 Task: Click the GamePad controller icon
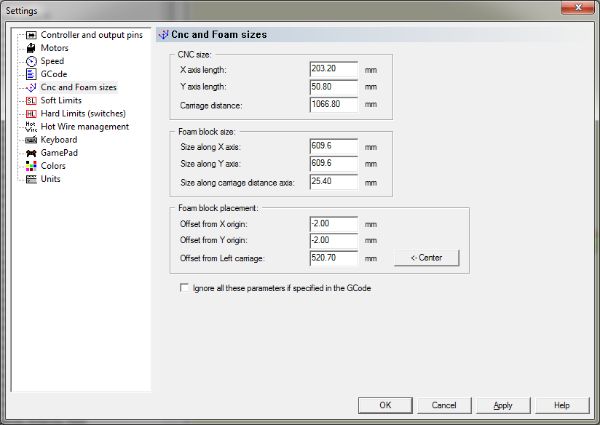(x=31, y=153)
